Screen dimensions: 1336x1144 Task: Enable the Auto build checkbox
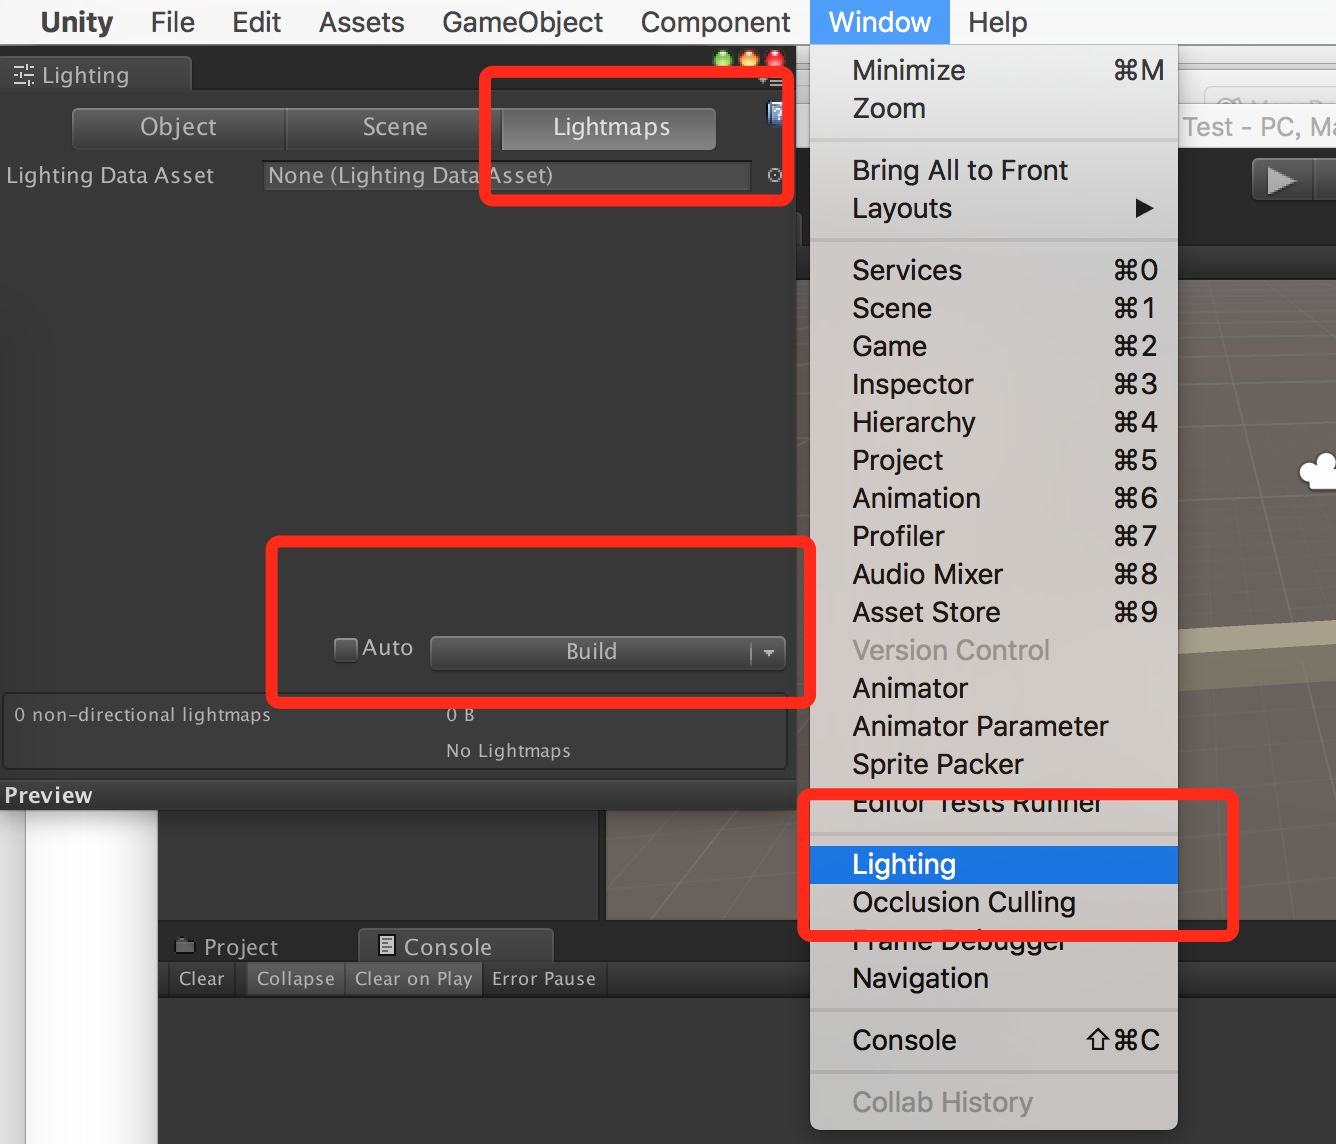(346, 649)
